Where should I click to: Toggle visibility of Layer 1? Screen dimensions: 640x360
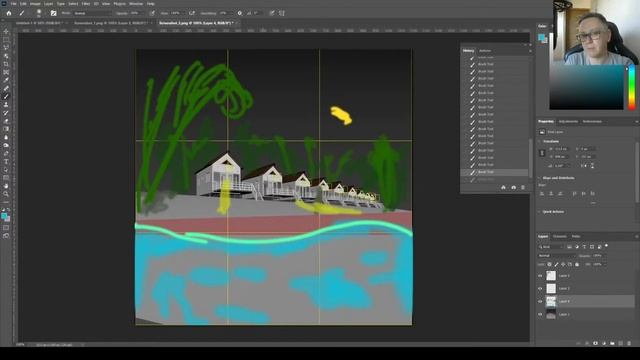[x=540, y=315]
